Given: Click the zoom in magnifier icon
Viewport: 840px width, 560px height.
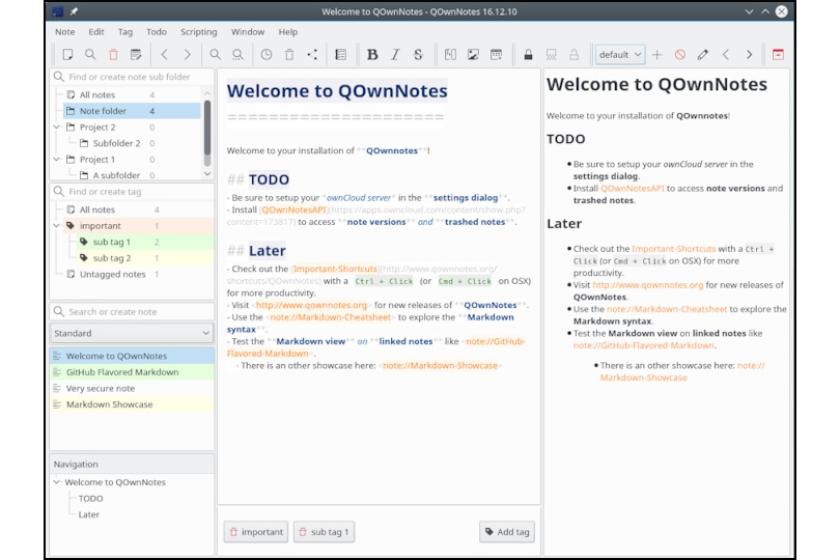Looking at the screenshot, I should point(215,54).
